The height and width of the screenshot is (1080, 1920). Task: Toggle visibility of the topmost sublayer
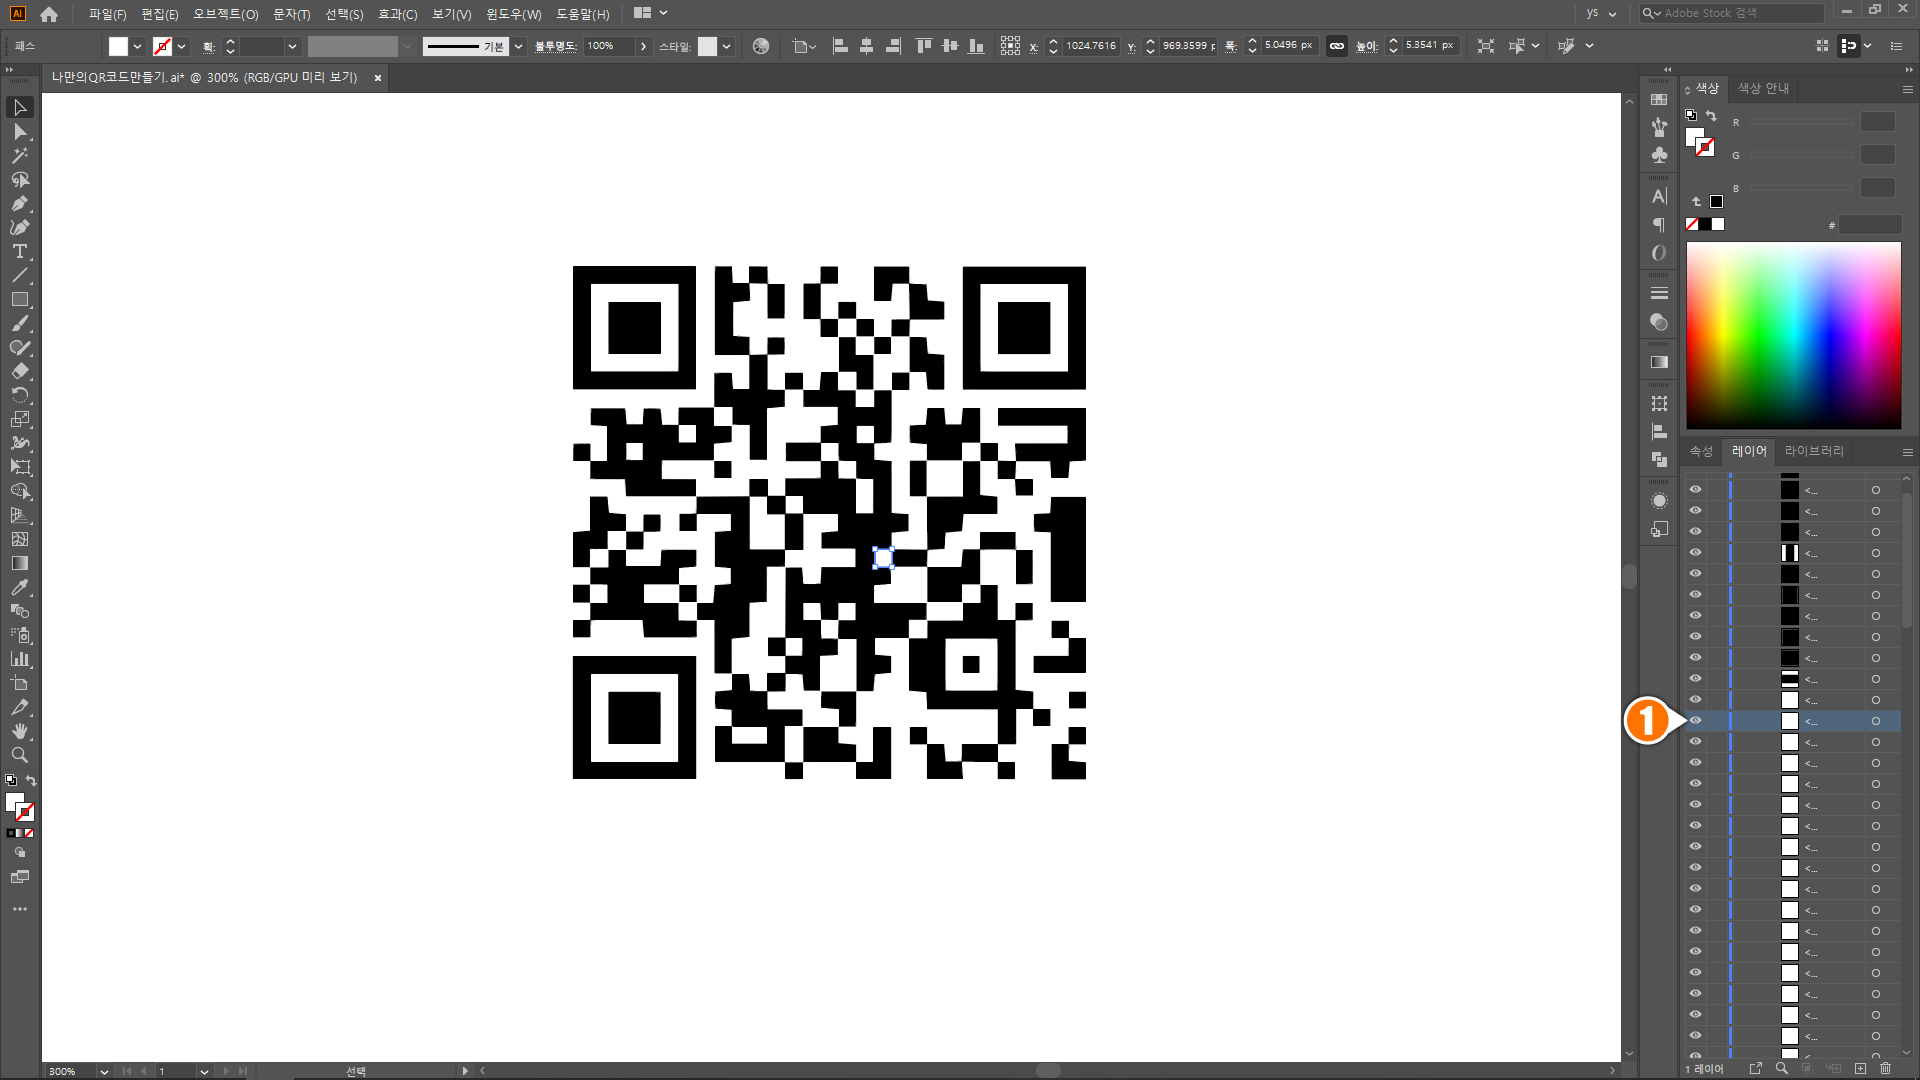(x=1695, y=489)
